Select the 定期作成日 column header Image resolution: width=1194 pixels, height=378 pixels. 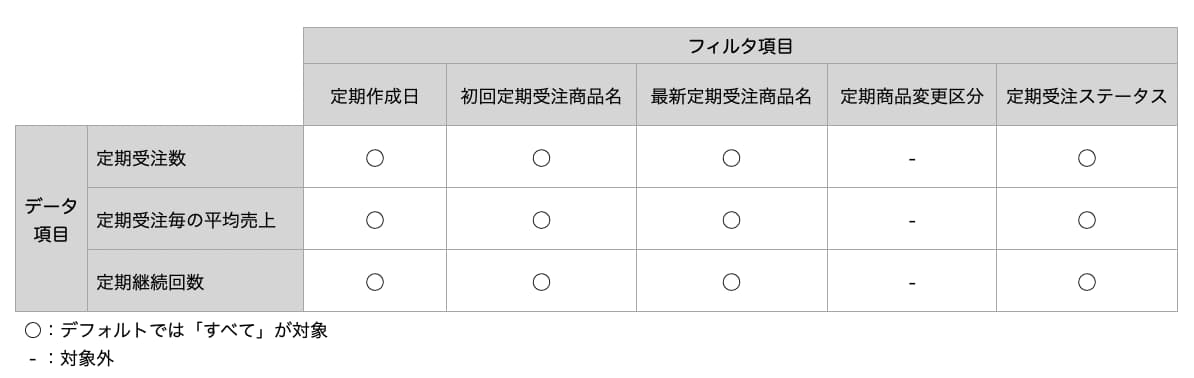point(375,95)
